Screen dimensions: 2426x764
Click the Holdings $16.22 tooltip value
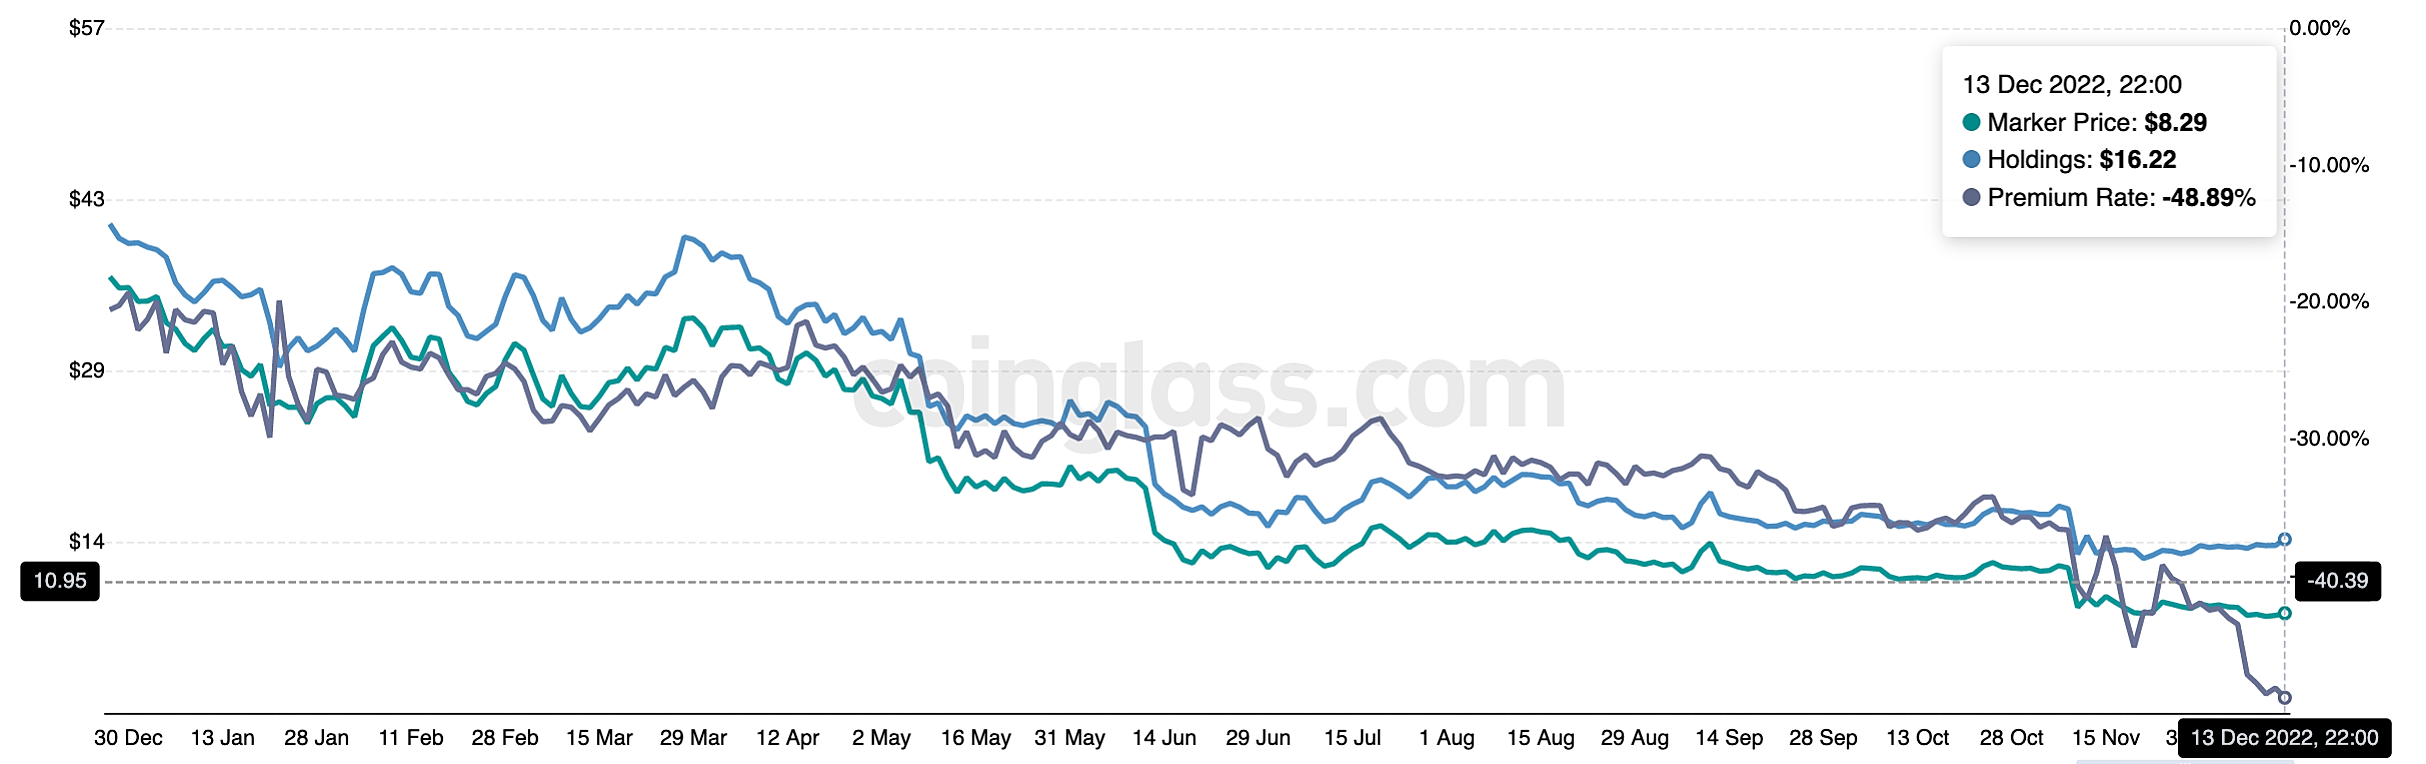(2138, 160)
